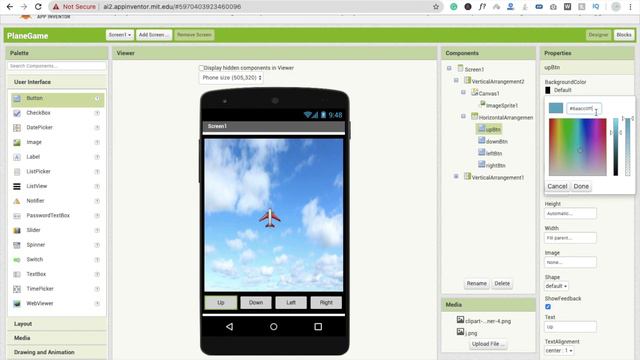Open the Media palette section
The image size is (640, 360).
tap(57, 338)
